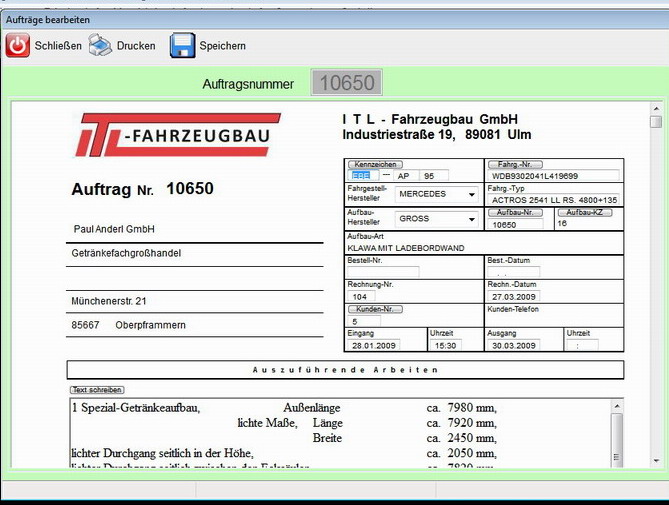Click the Auftrag Nr. 10650 heading

coord(143,189)
